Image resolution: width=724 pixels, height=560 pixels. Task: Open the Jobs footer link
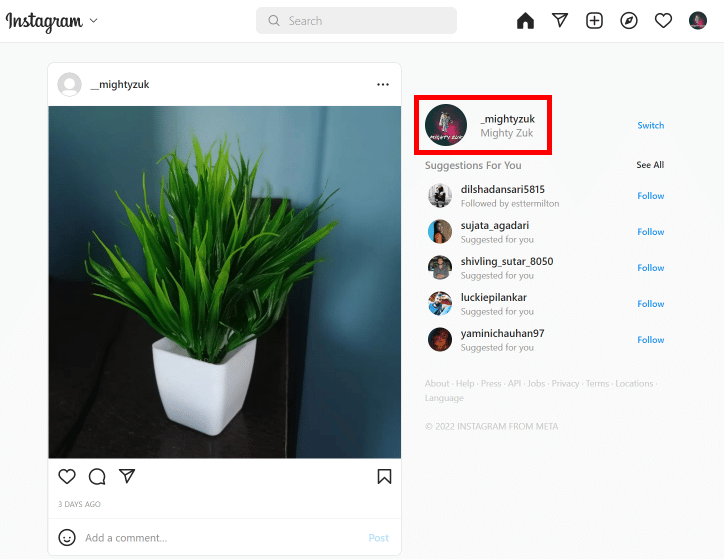536,384
